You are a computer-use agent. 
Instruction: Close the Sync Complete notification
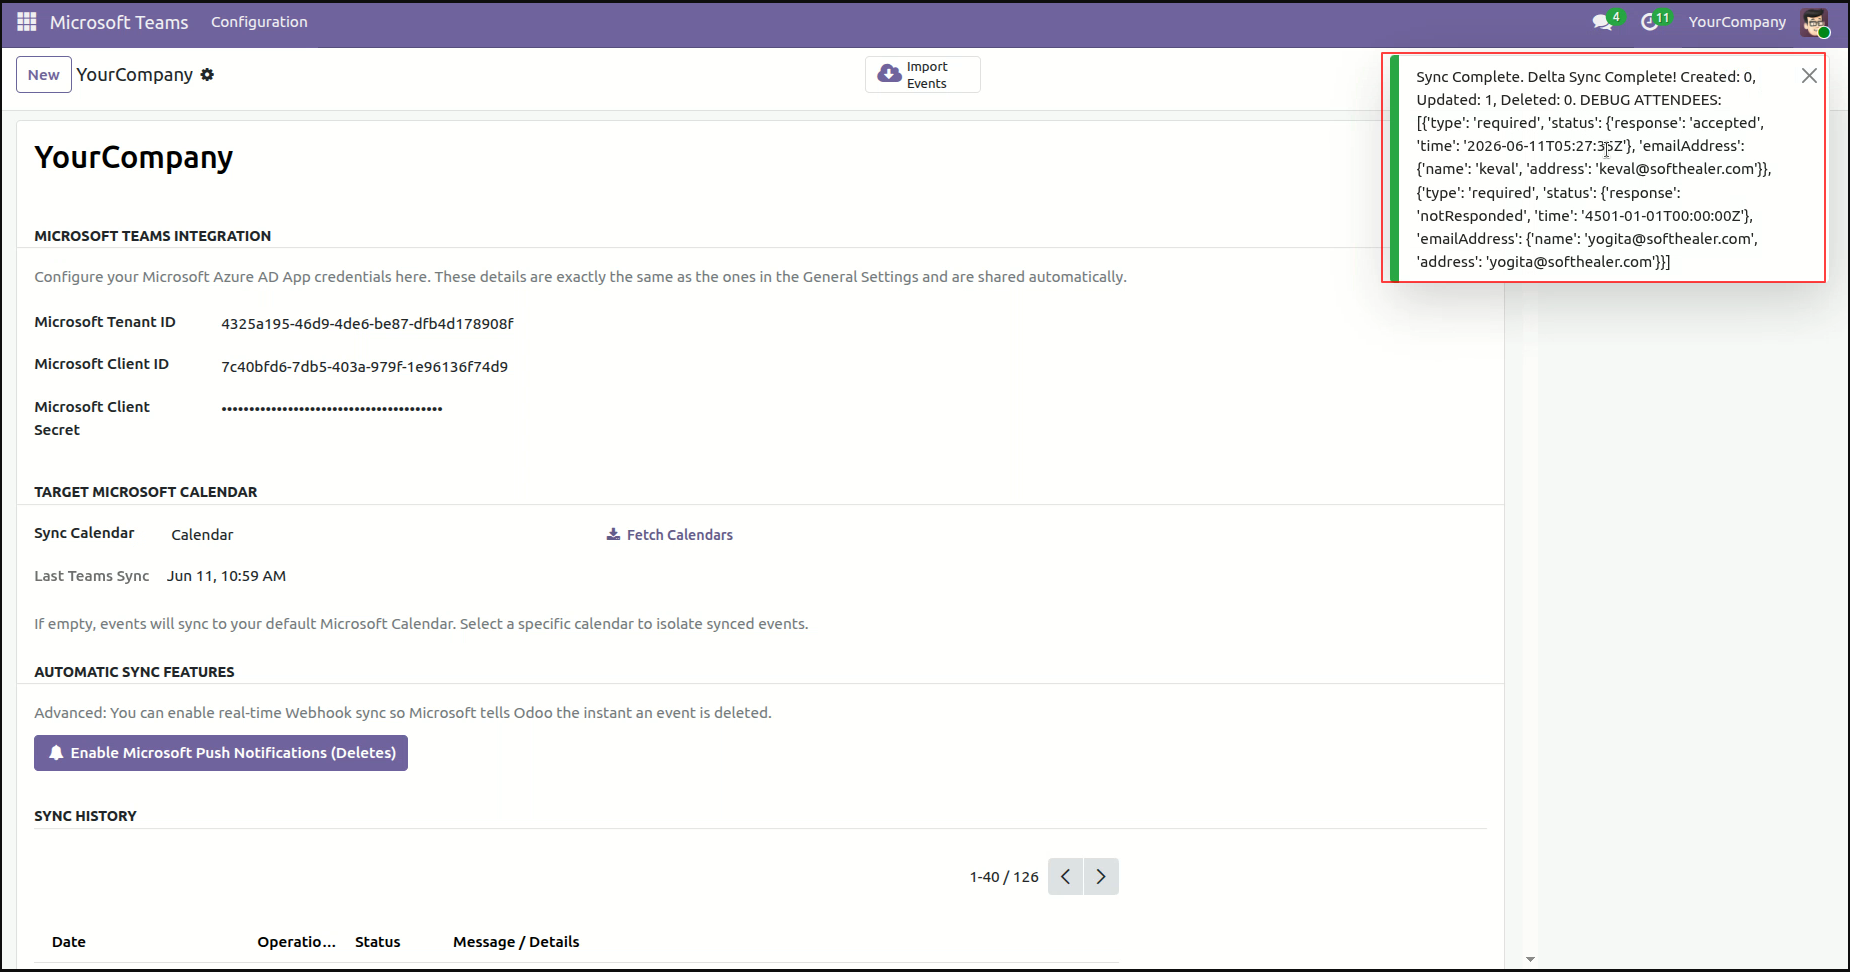(x=1809, y=76)
